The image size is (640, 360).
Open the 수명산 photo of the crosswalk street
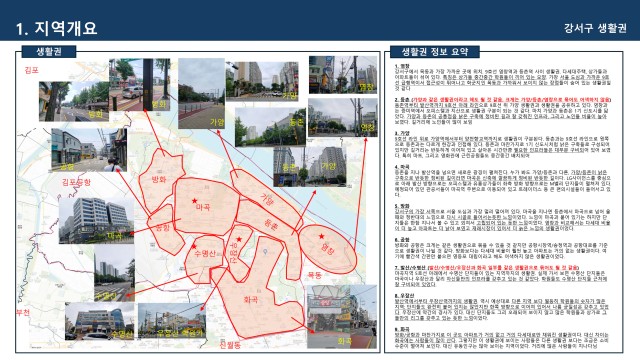(x=114, y=273)
